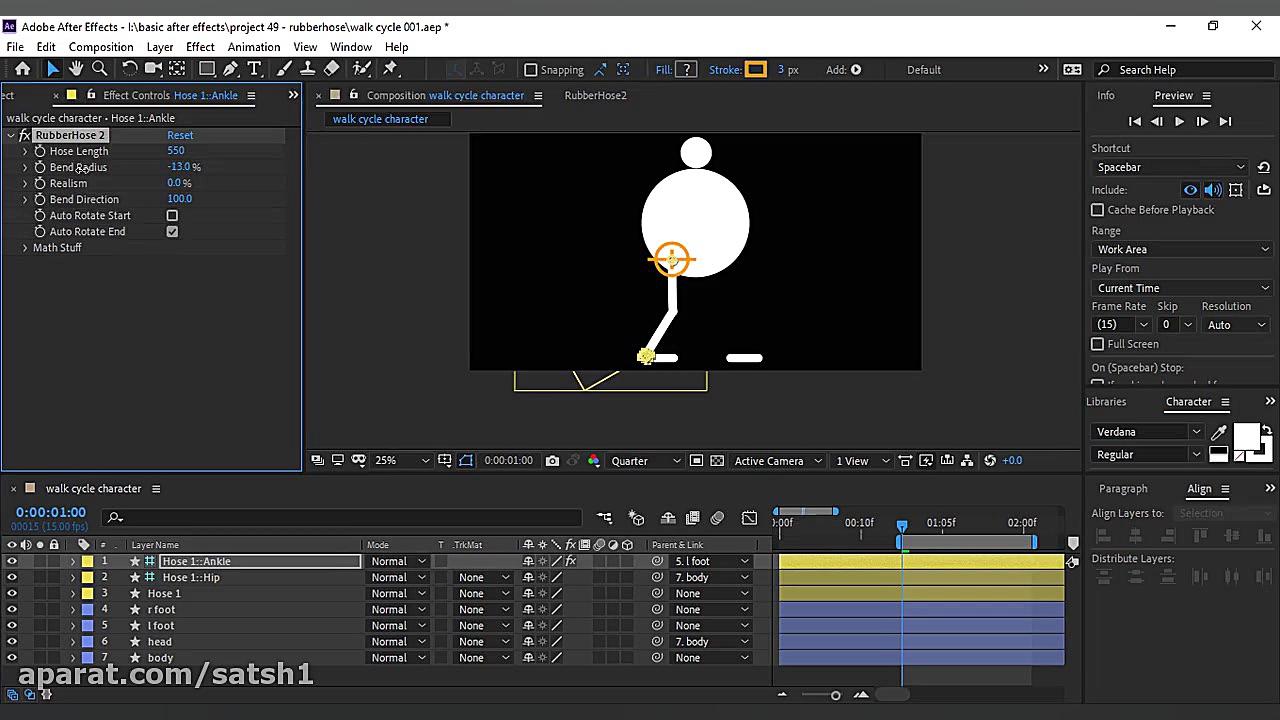Click the eyedropper in Character panel

[1218, 432]
